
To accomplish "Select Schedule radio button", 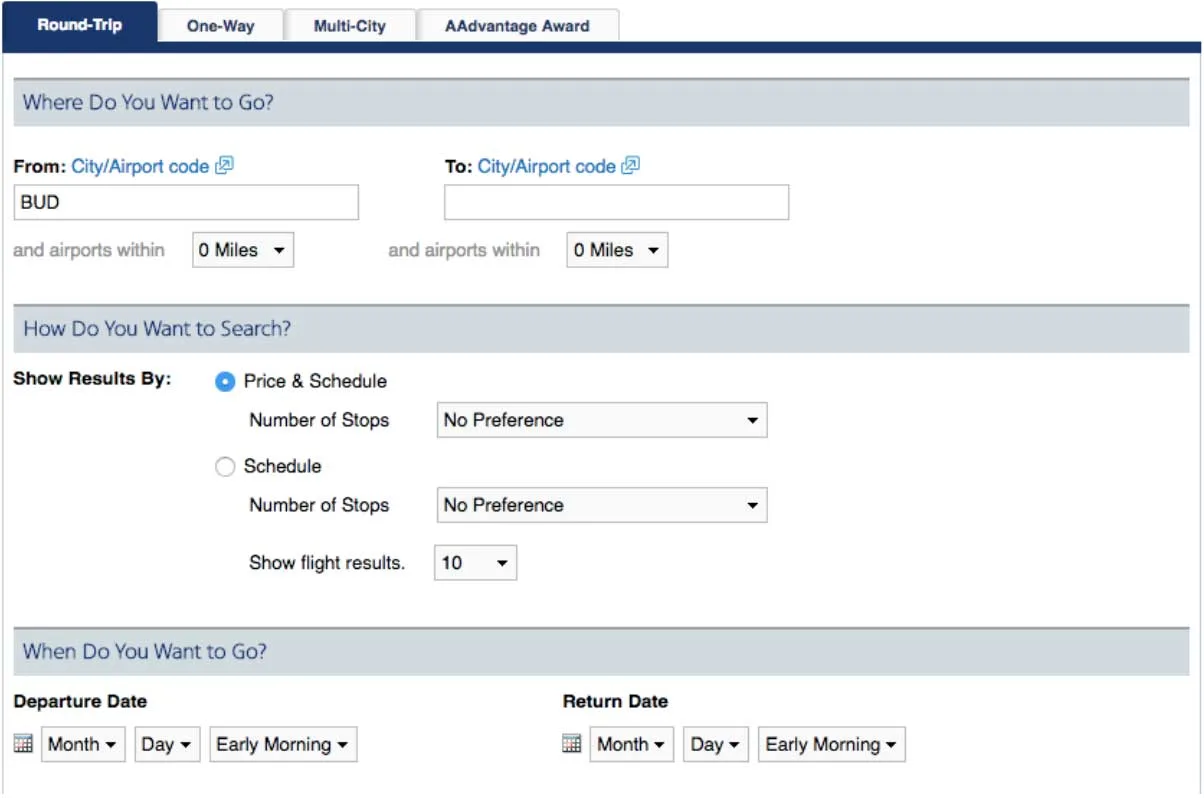I will 225,466.
